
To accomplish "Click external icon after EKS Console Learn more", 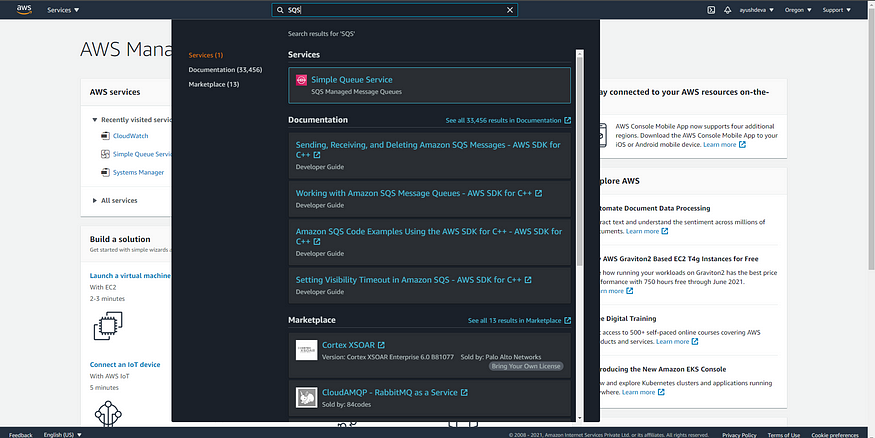I will (661, 392).
